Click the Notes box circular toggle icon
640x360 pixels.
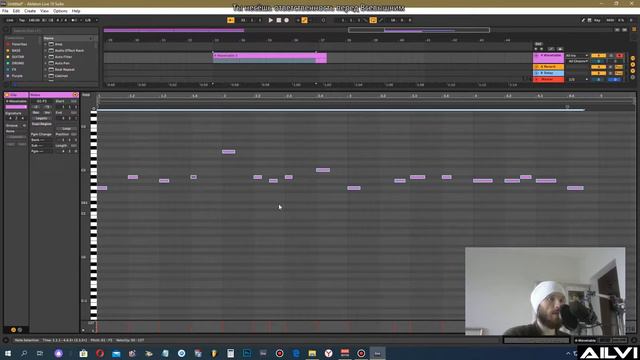pos(75,95)
